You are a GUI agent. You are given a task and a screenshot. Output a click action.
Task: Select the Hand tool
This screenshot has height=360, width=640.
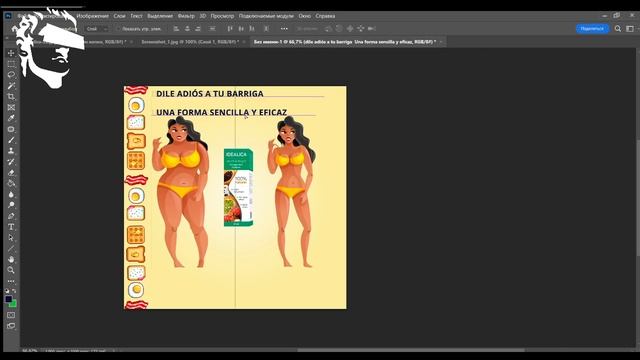(x=11, y=259)
